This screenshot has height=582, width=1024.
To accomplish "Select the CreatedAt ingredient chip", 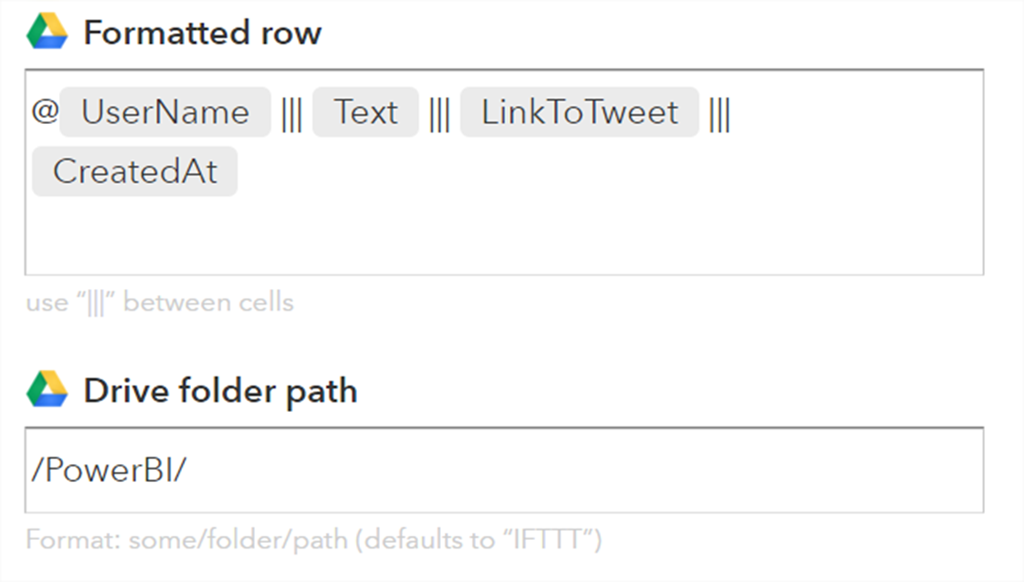I will tap(135, 171).
